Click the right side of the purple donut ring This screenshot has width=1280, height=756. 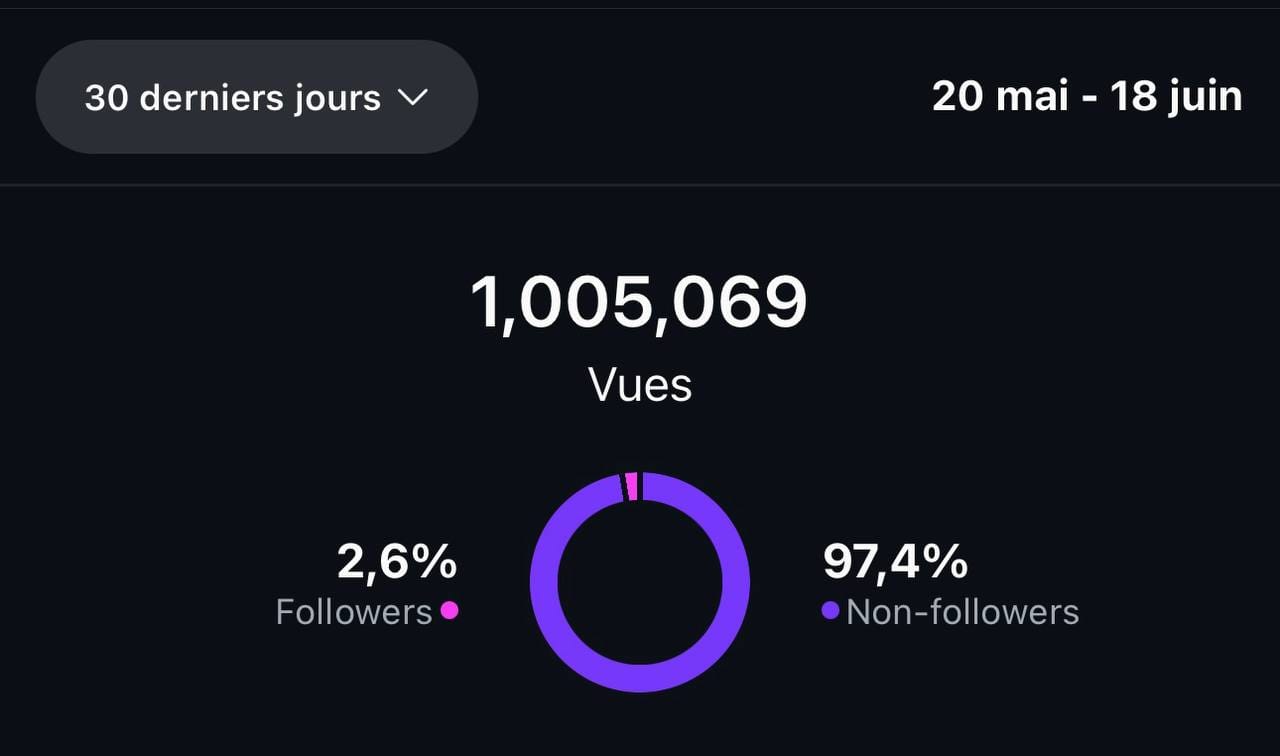point(736,582)
